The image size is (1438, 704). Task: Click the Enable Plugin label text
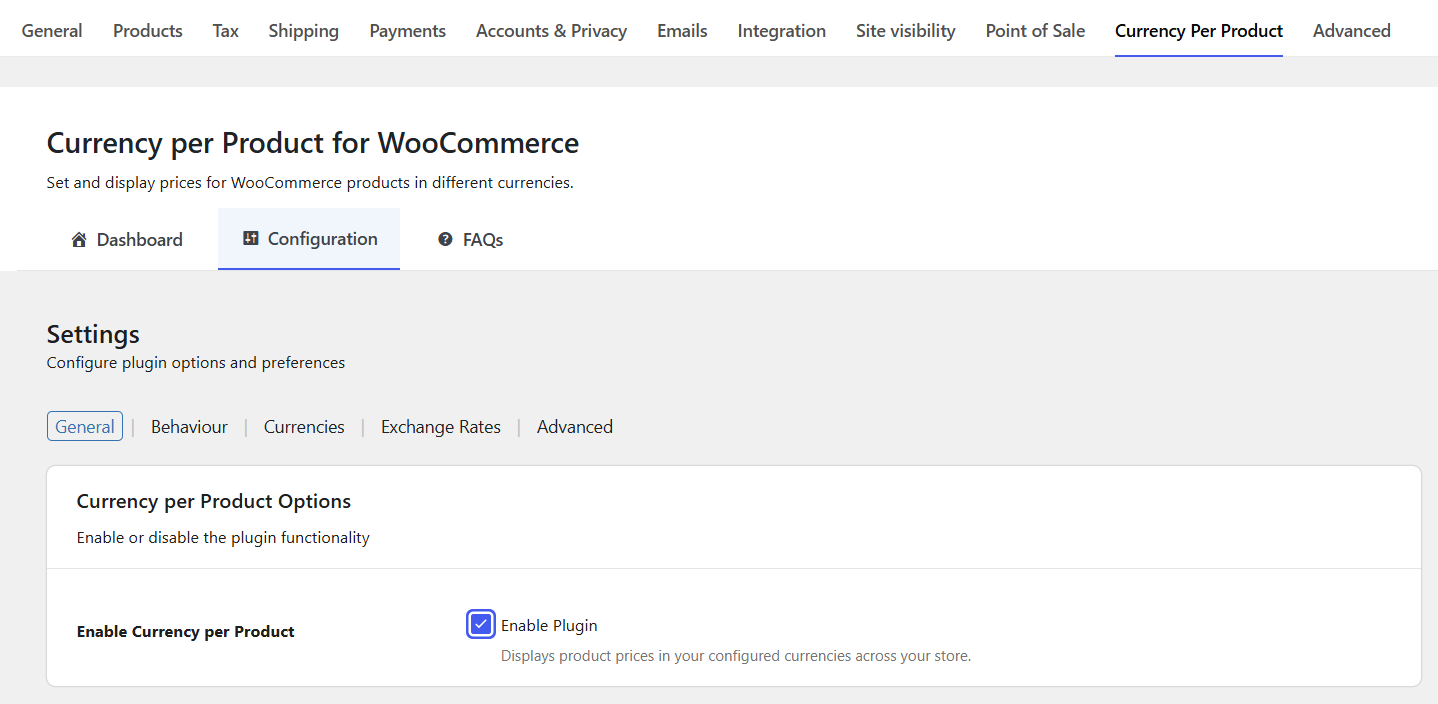549,626
